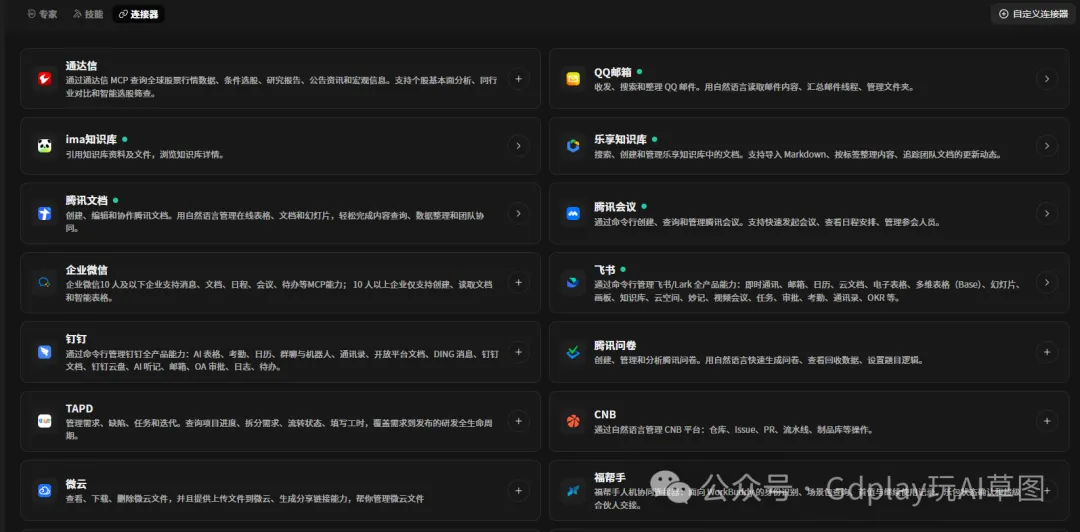
Task: Open 腾讯文档 details via chevron arrow
Action: click(x=518, y=214)
